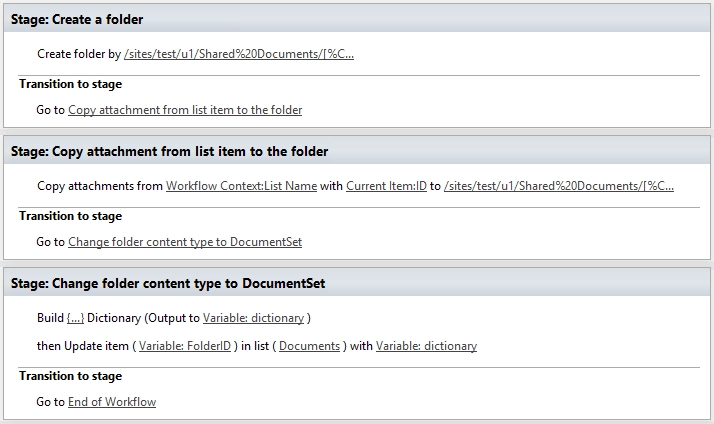Click Transition to stage label in first stage
Screen dimensions: 714x424
[x=71, y=84]
